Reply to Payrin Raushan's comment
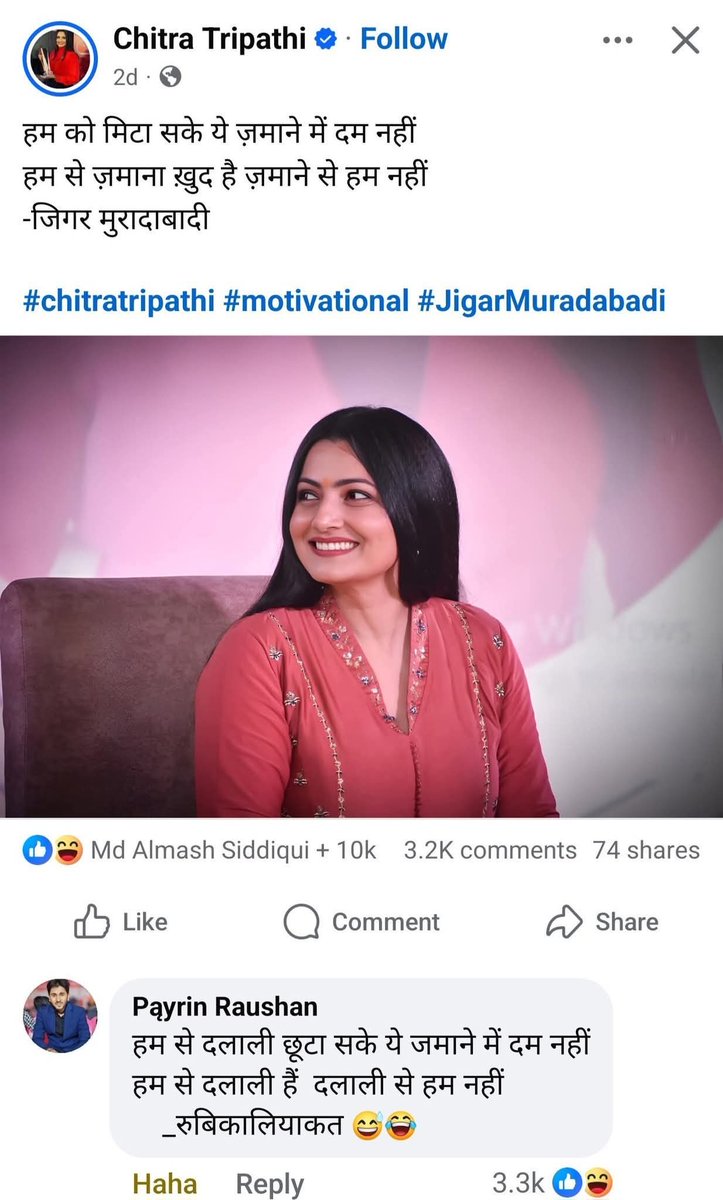 point(269,1184)
